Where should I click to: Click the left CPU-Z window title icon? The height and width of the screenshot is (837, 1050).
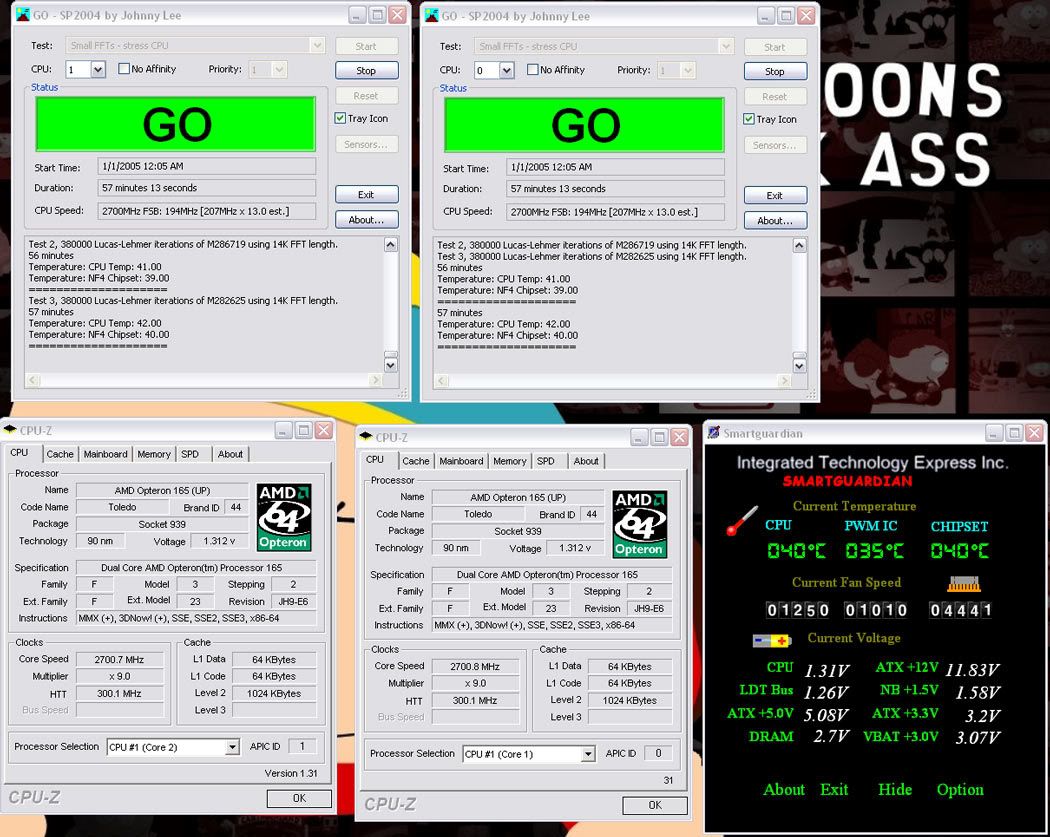click(x=10, y=430)
